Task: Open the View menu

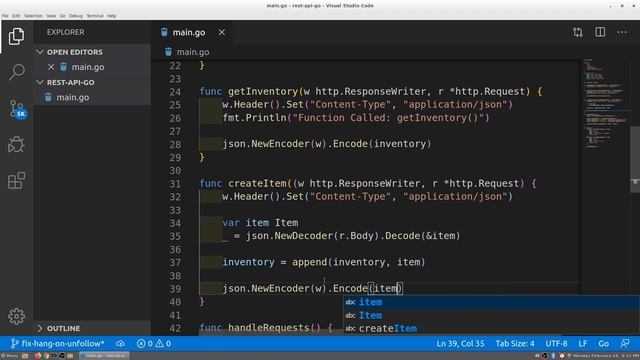Action: [51, 16]
